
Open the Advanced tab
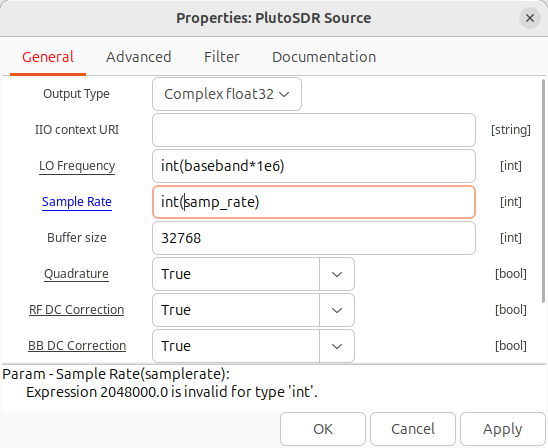(x=139, y=57)
